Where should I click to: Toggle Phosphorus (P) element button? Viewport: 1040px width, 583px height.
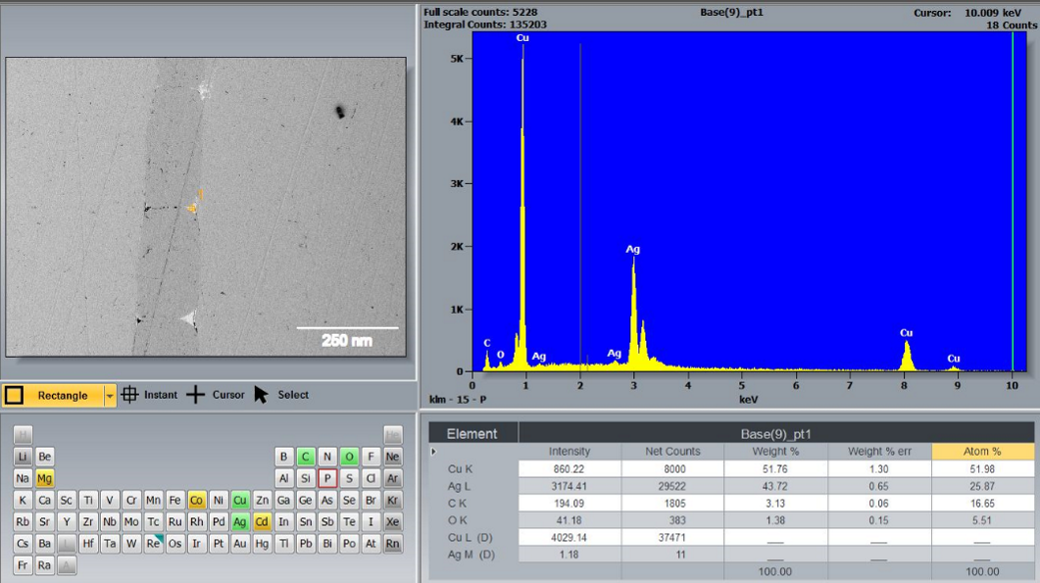327,479
